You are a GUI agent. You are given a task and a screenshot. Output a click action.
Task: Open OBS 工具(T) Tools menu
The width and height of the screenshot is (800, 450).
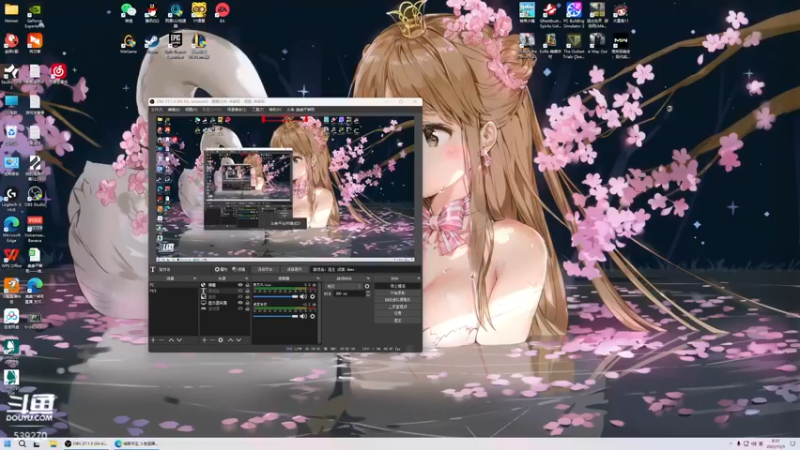pos(258,109)
